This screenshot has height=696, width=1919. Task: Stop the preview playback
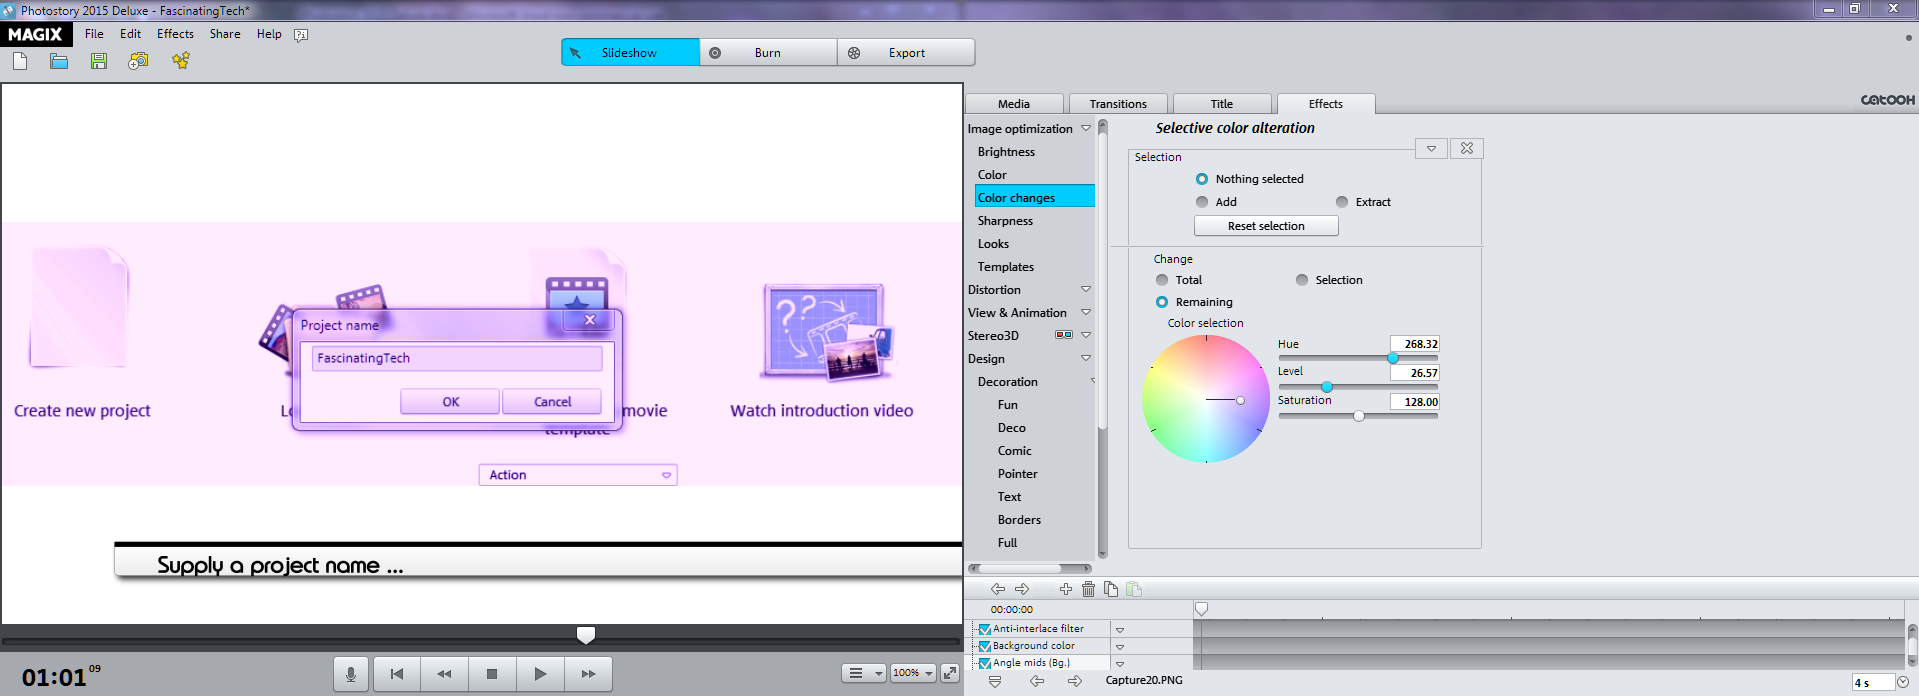tap(492, 674)
